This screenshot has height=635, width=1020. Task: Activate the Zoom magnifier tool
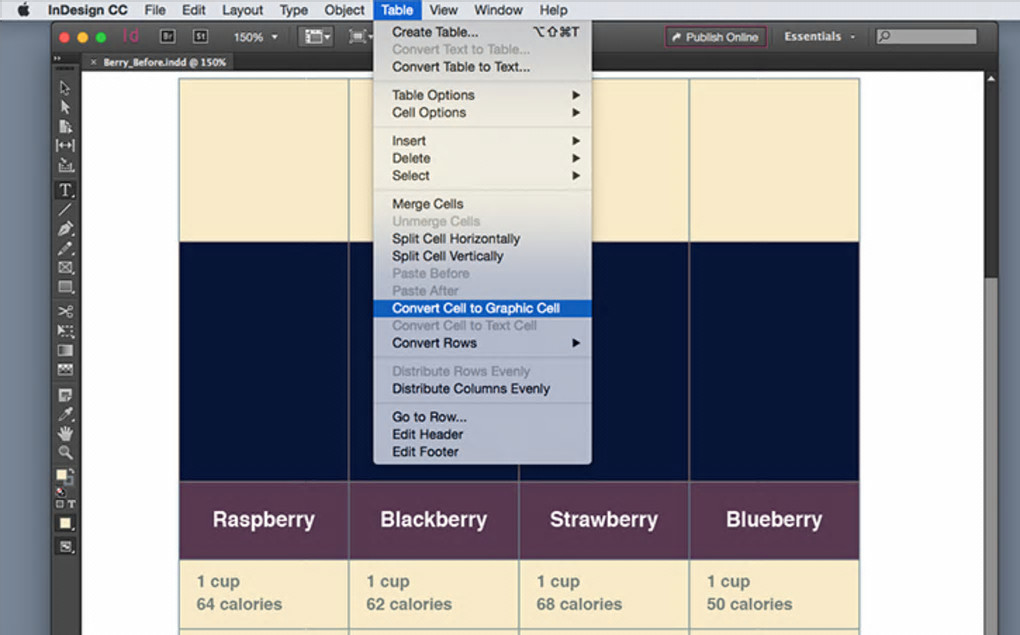tap(65, 453)
